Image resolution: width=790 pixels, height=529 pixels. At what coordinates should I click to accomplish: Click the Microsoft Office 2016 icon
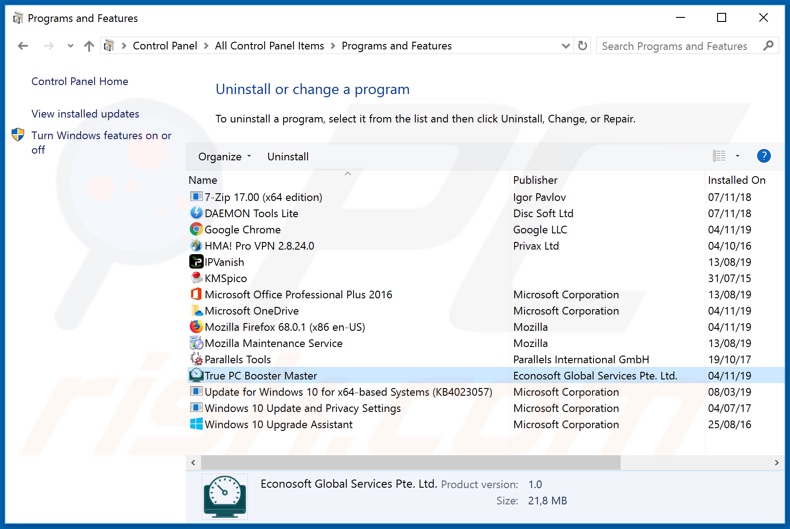[x=196, y=294]
